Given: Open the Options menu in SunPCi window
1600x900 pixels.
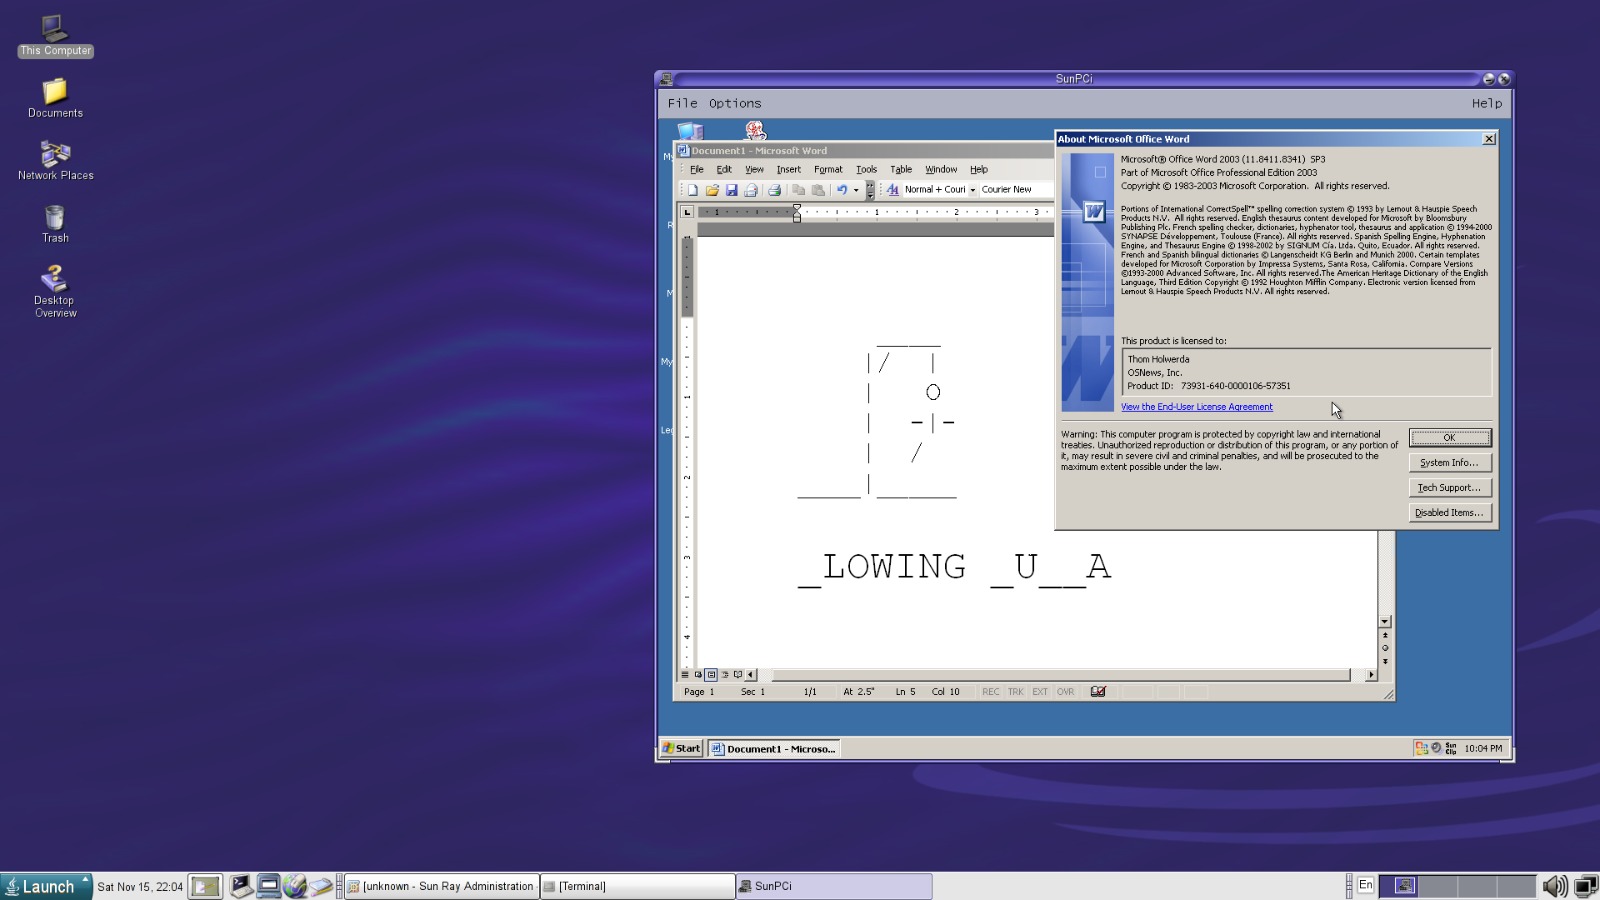Looking at the screenshot, I should tap(737, 103).
